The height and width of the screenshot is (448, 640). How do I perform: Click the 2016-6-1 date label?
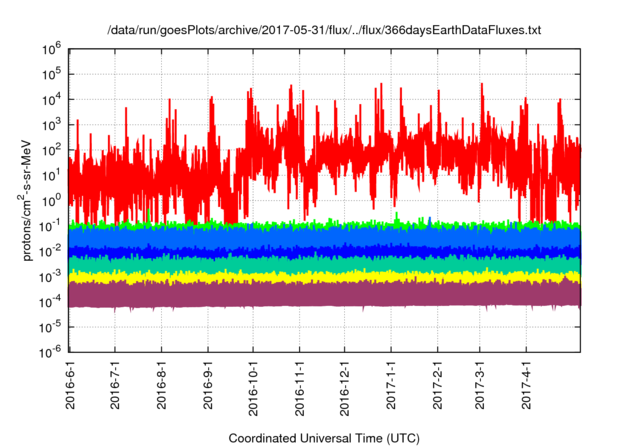coord(70,384)
